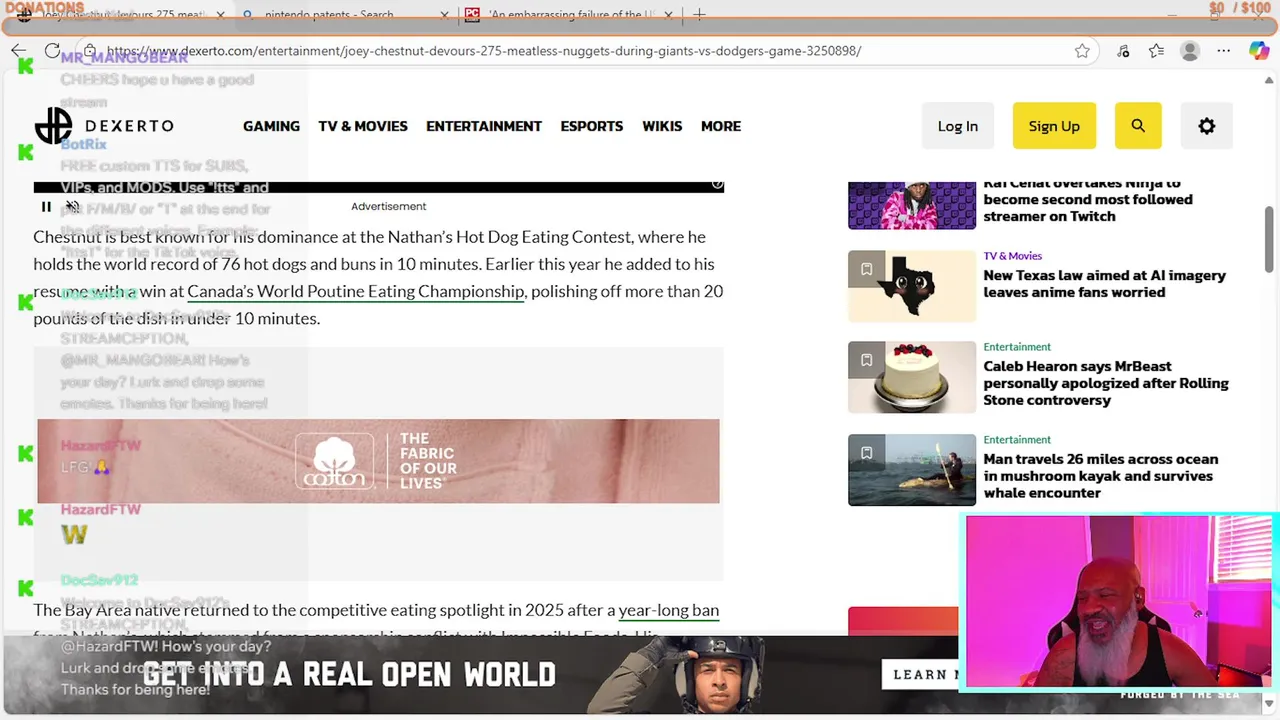The width and height of the screenshot is (1280, 720).
Task: Click Entertainment label above Caleb Hearon headline
Action: pyautogui.click(x=1017, y=347)
